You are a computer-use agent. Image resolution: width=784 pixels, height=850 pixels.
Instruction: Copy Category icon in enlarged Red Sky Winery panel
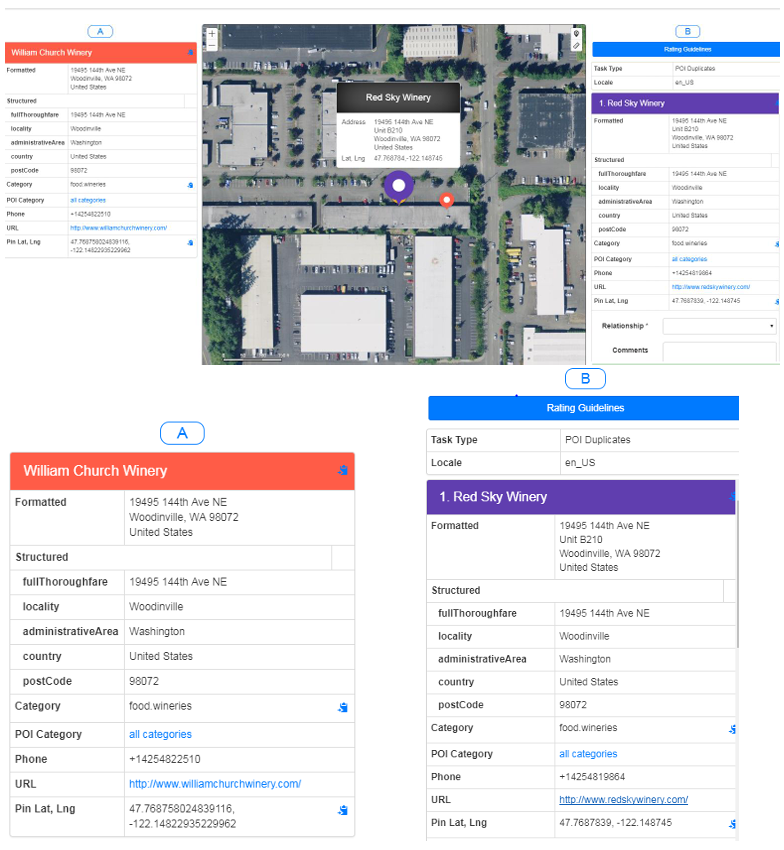coord(732,729)
